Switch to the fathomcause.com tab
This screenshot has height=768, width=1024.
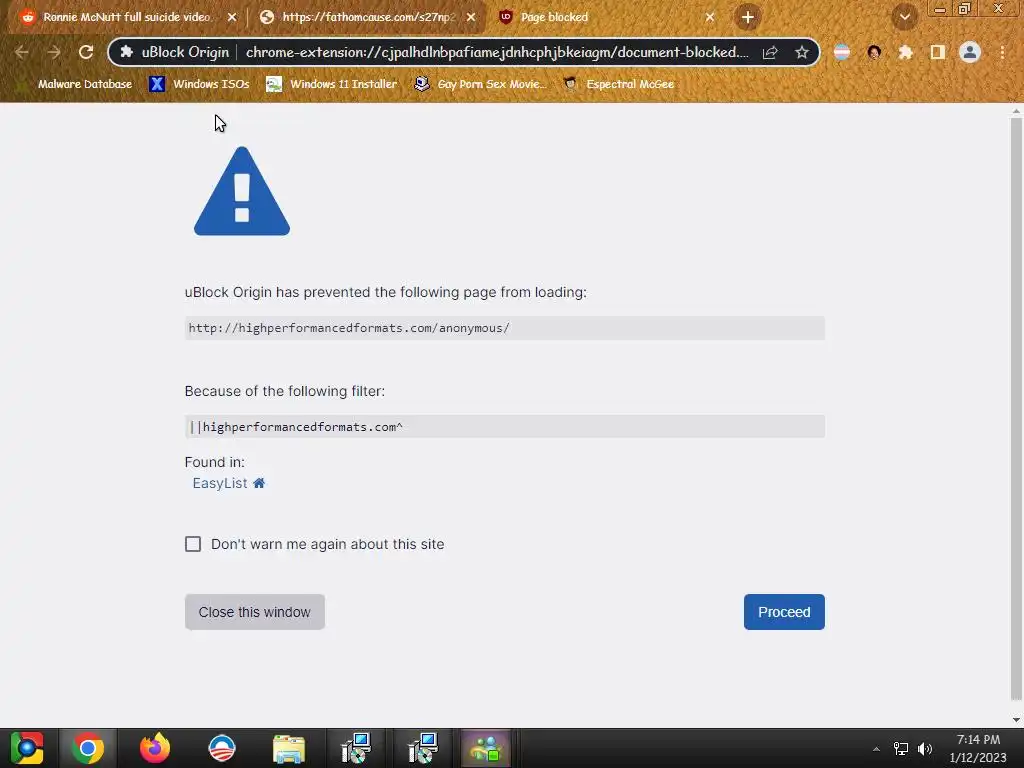368,17
